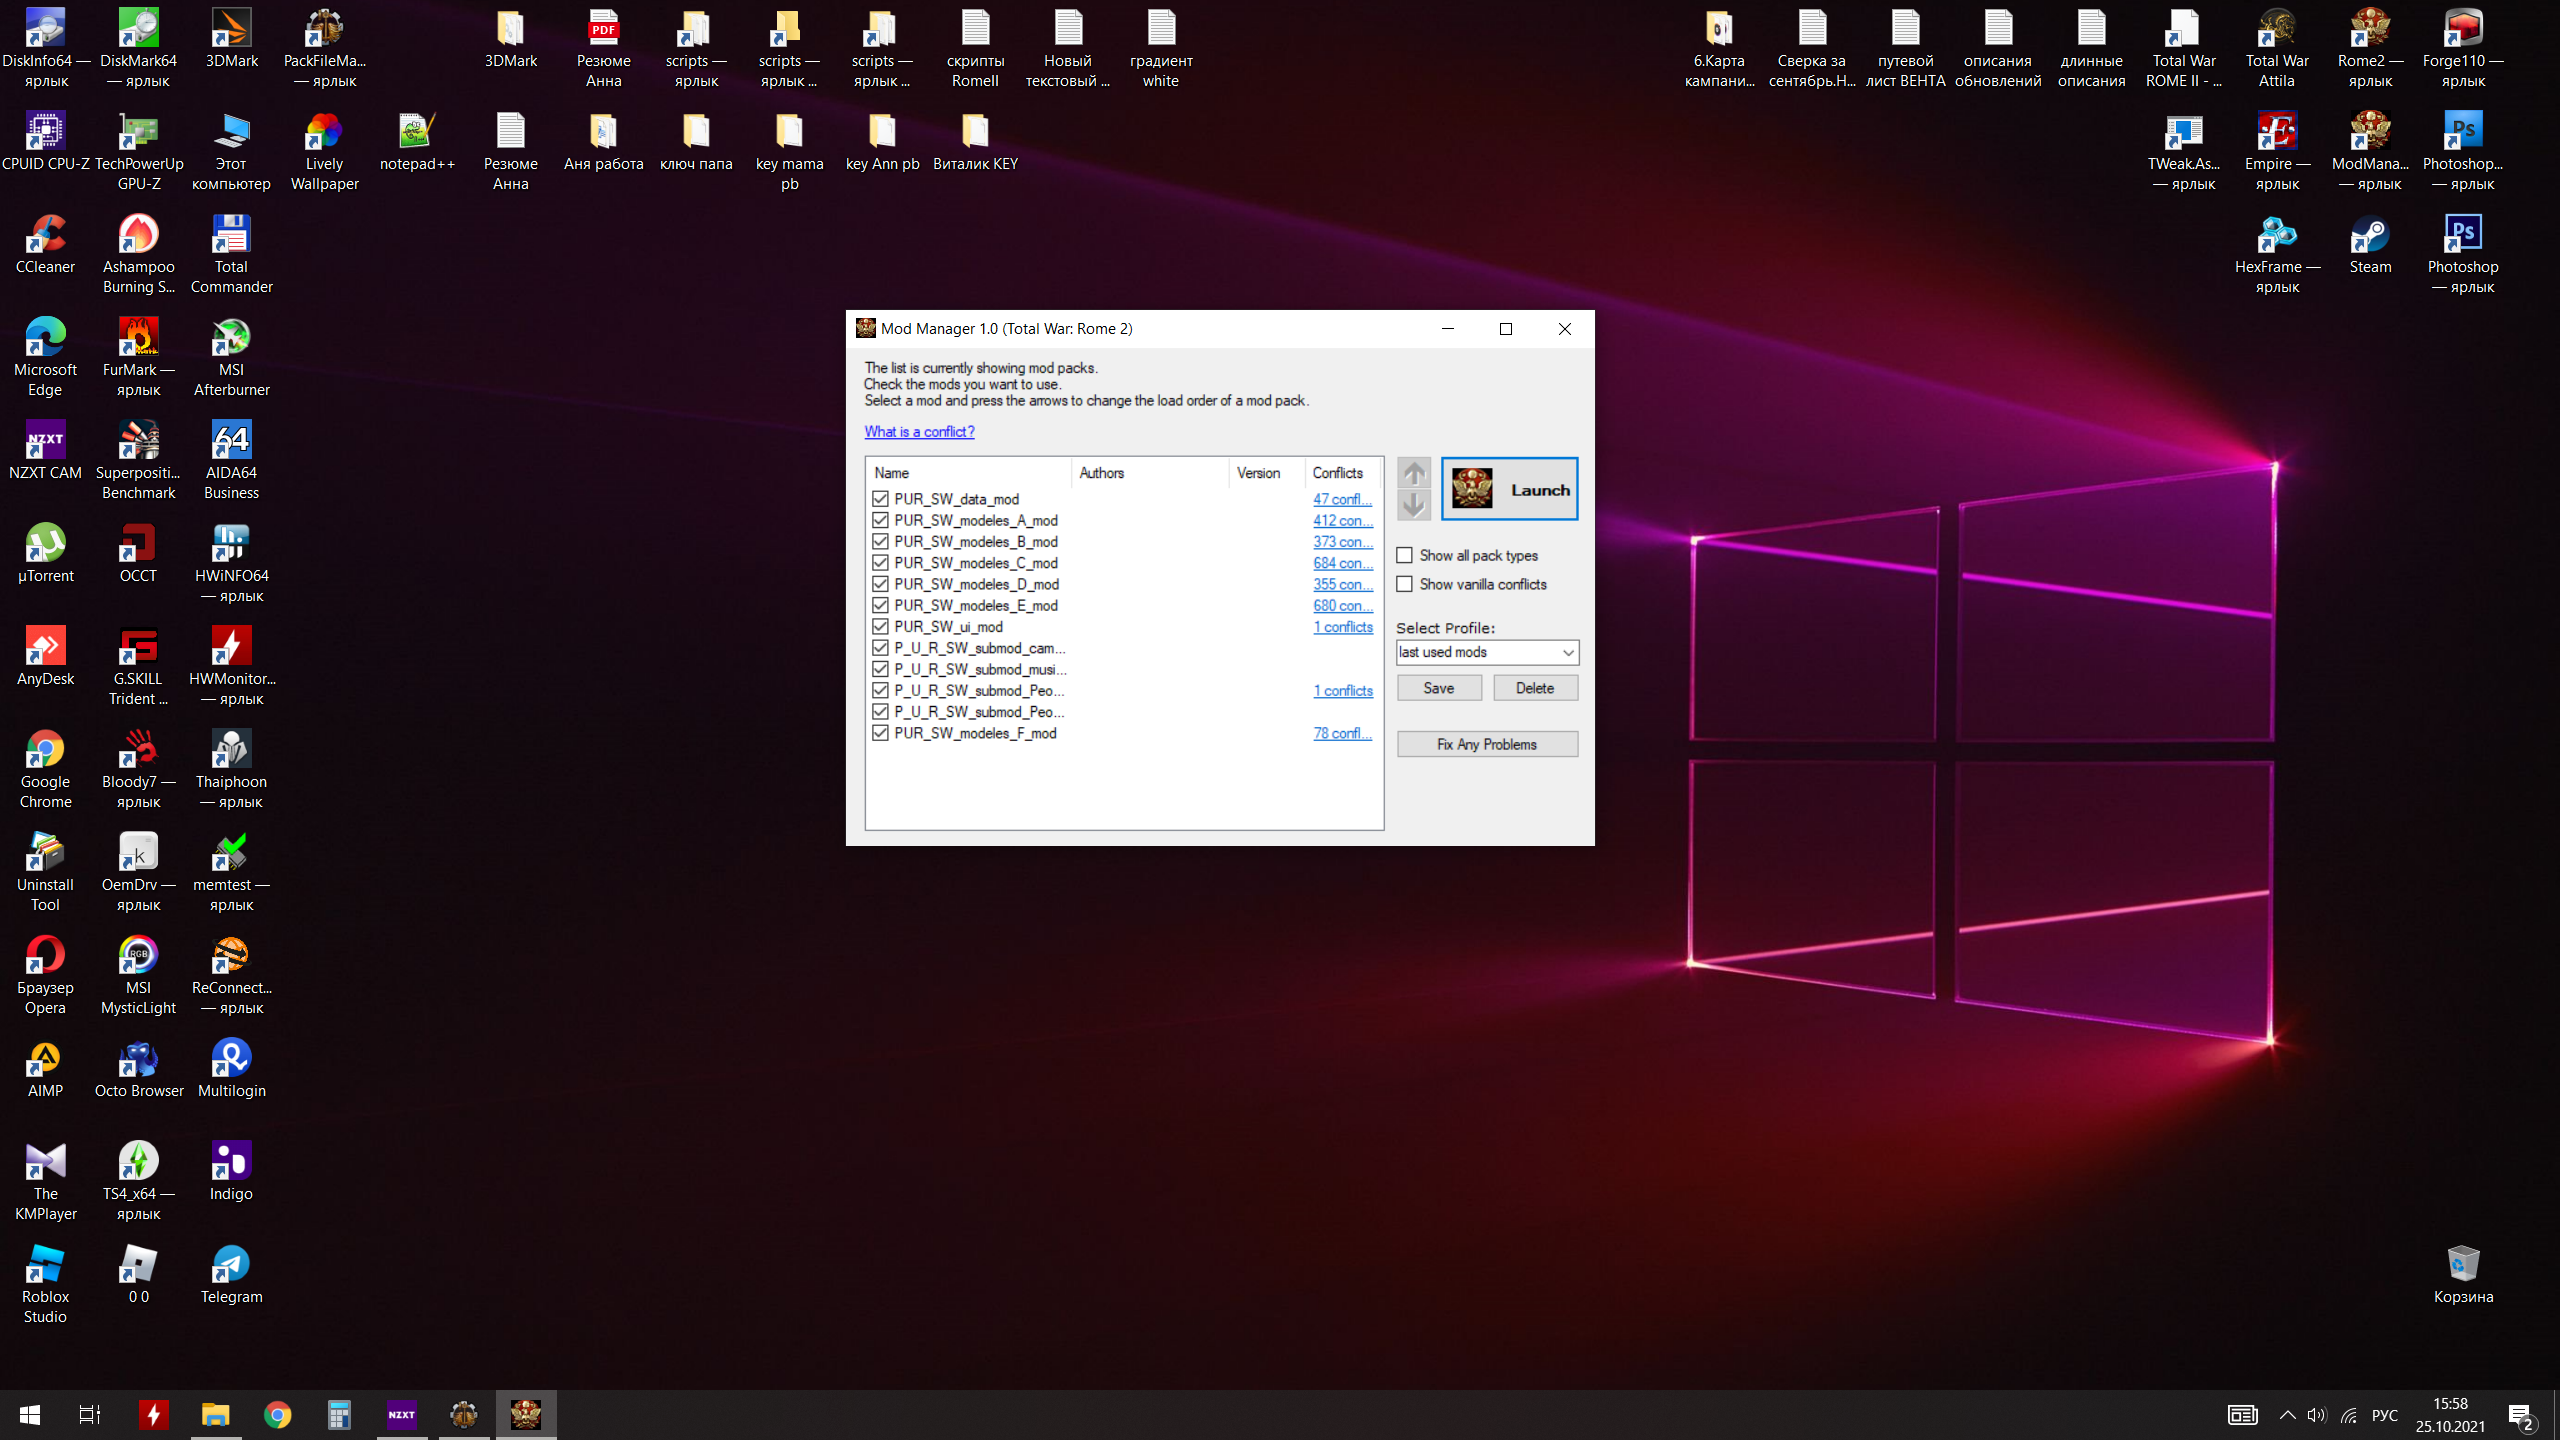Image resolution: width=2560 pixels, height=1440 pixels.
Task: Open Резюме Анна PDF file
Action: [x=603, y=49]
